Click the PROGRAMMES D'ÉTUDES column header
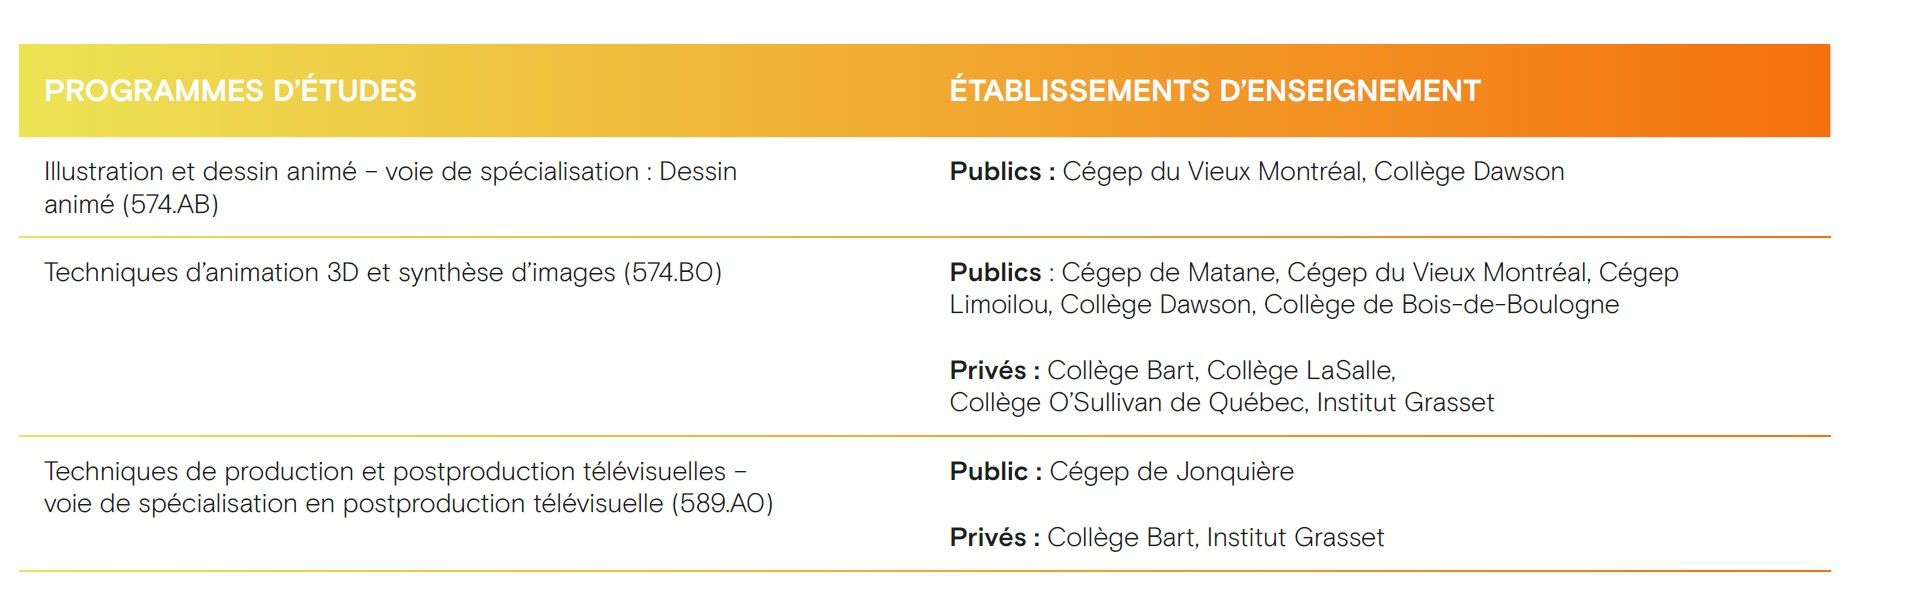This screenshot has width=1907, height=605. [x=230, y=91]
